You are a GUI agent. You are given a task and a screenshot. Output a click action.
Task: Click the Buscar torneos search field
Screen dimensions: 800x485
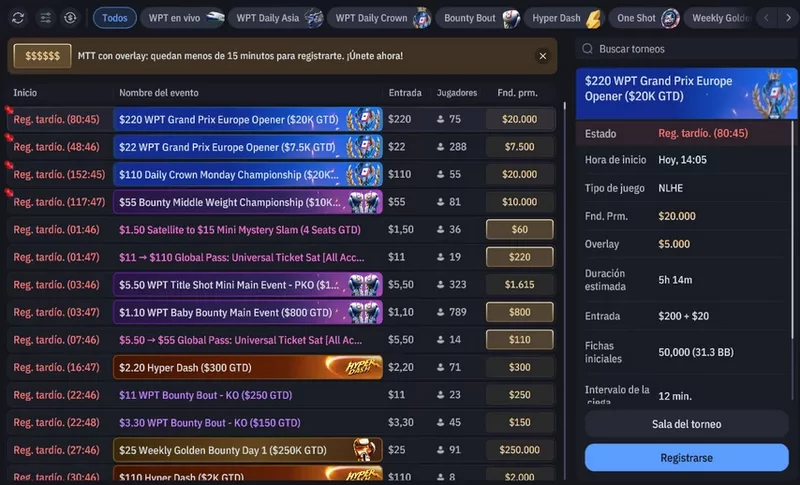click(x=690, y=49)
